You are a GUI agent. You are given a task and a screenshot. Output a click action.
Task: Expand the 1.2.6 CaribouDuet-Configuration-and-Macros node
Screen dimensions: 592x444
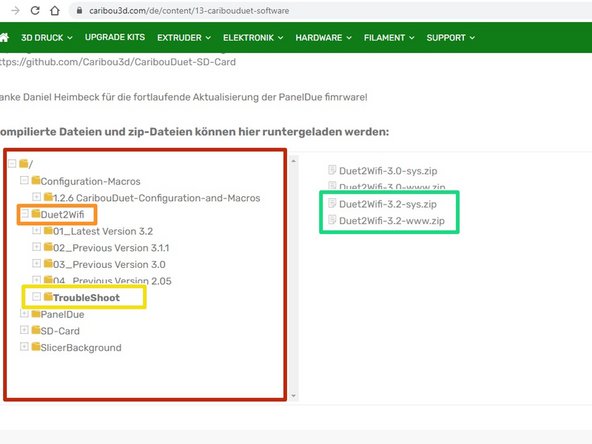pos(36,197)
